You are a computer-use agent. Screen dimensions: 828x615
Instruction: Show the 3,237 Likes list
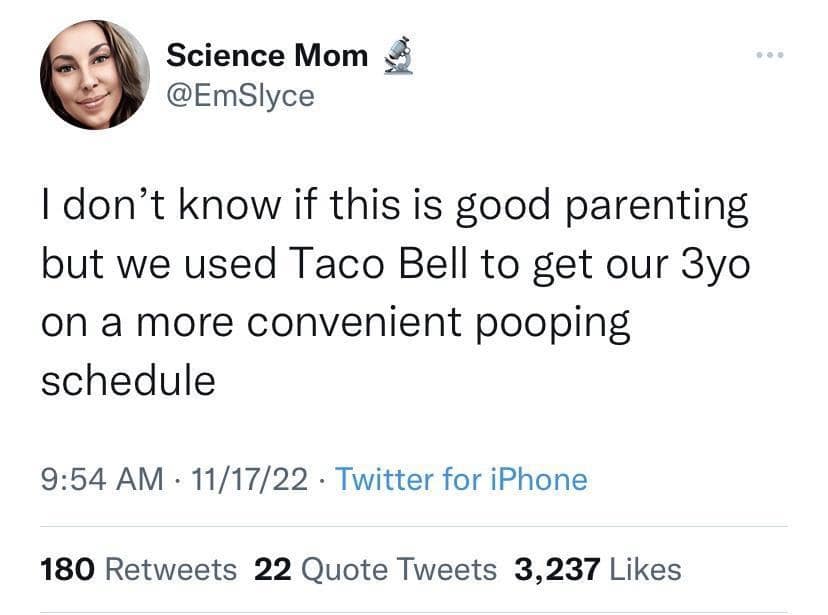[x=597, y=570]
